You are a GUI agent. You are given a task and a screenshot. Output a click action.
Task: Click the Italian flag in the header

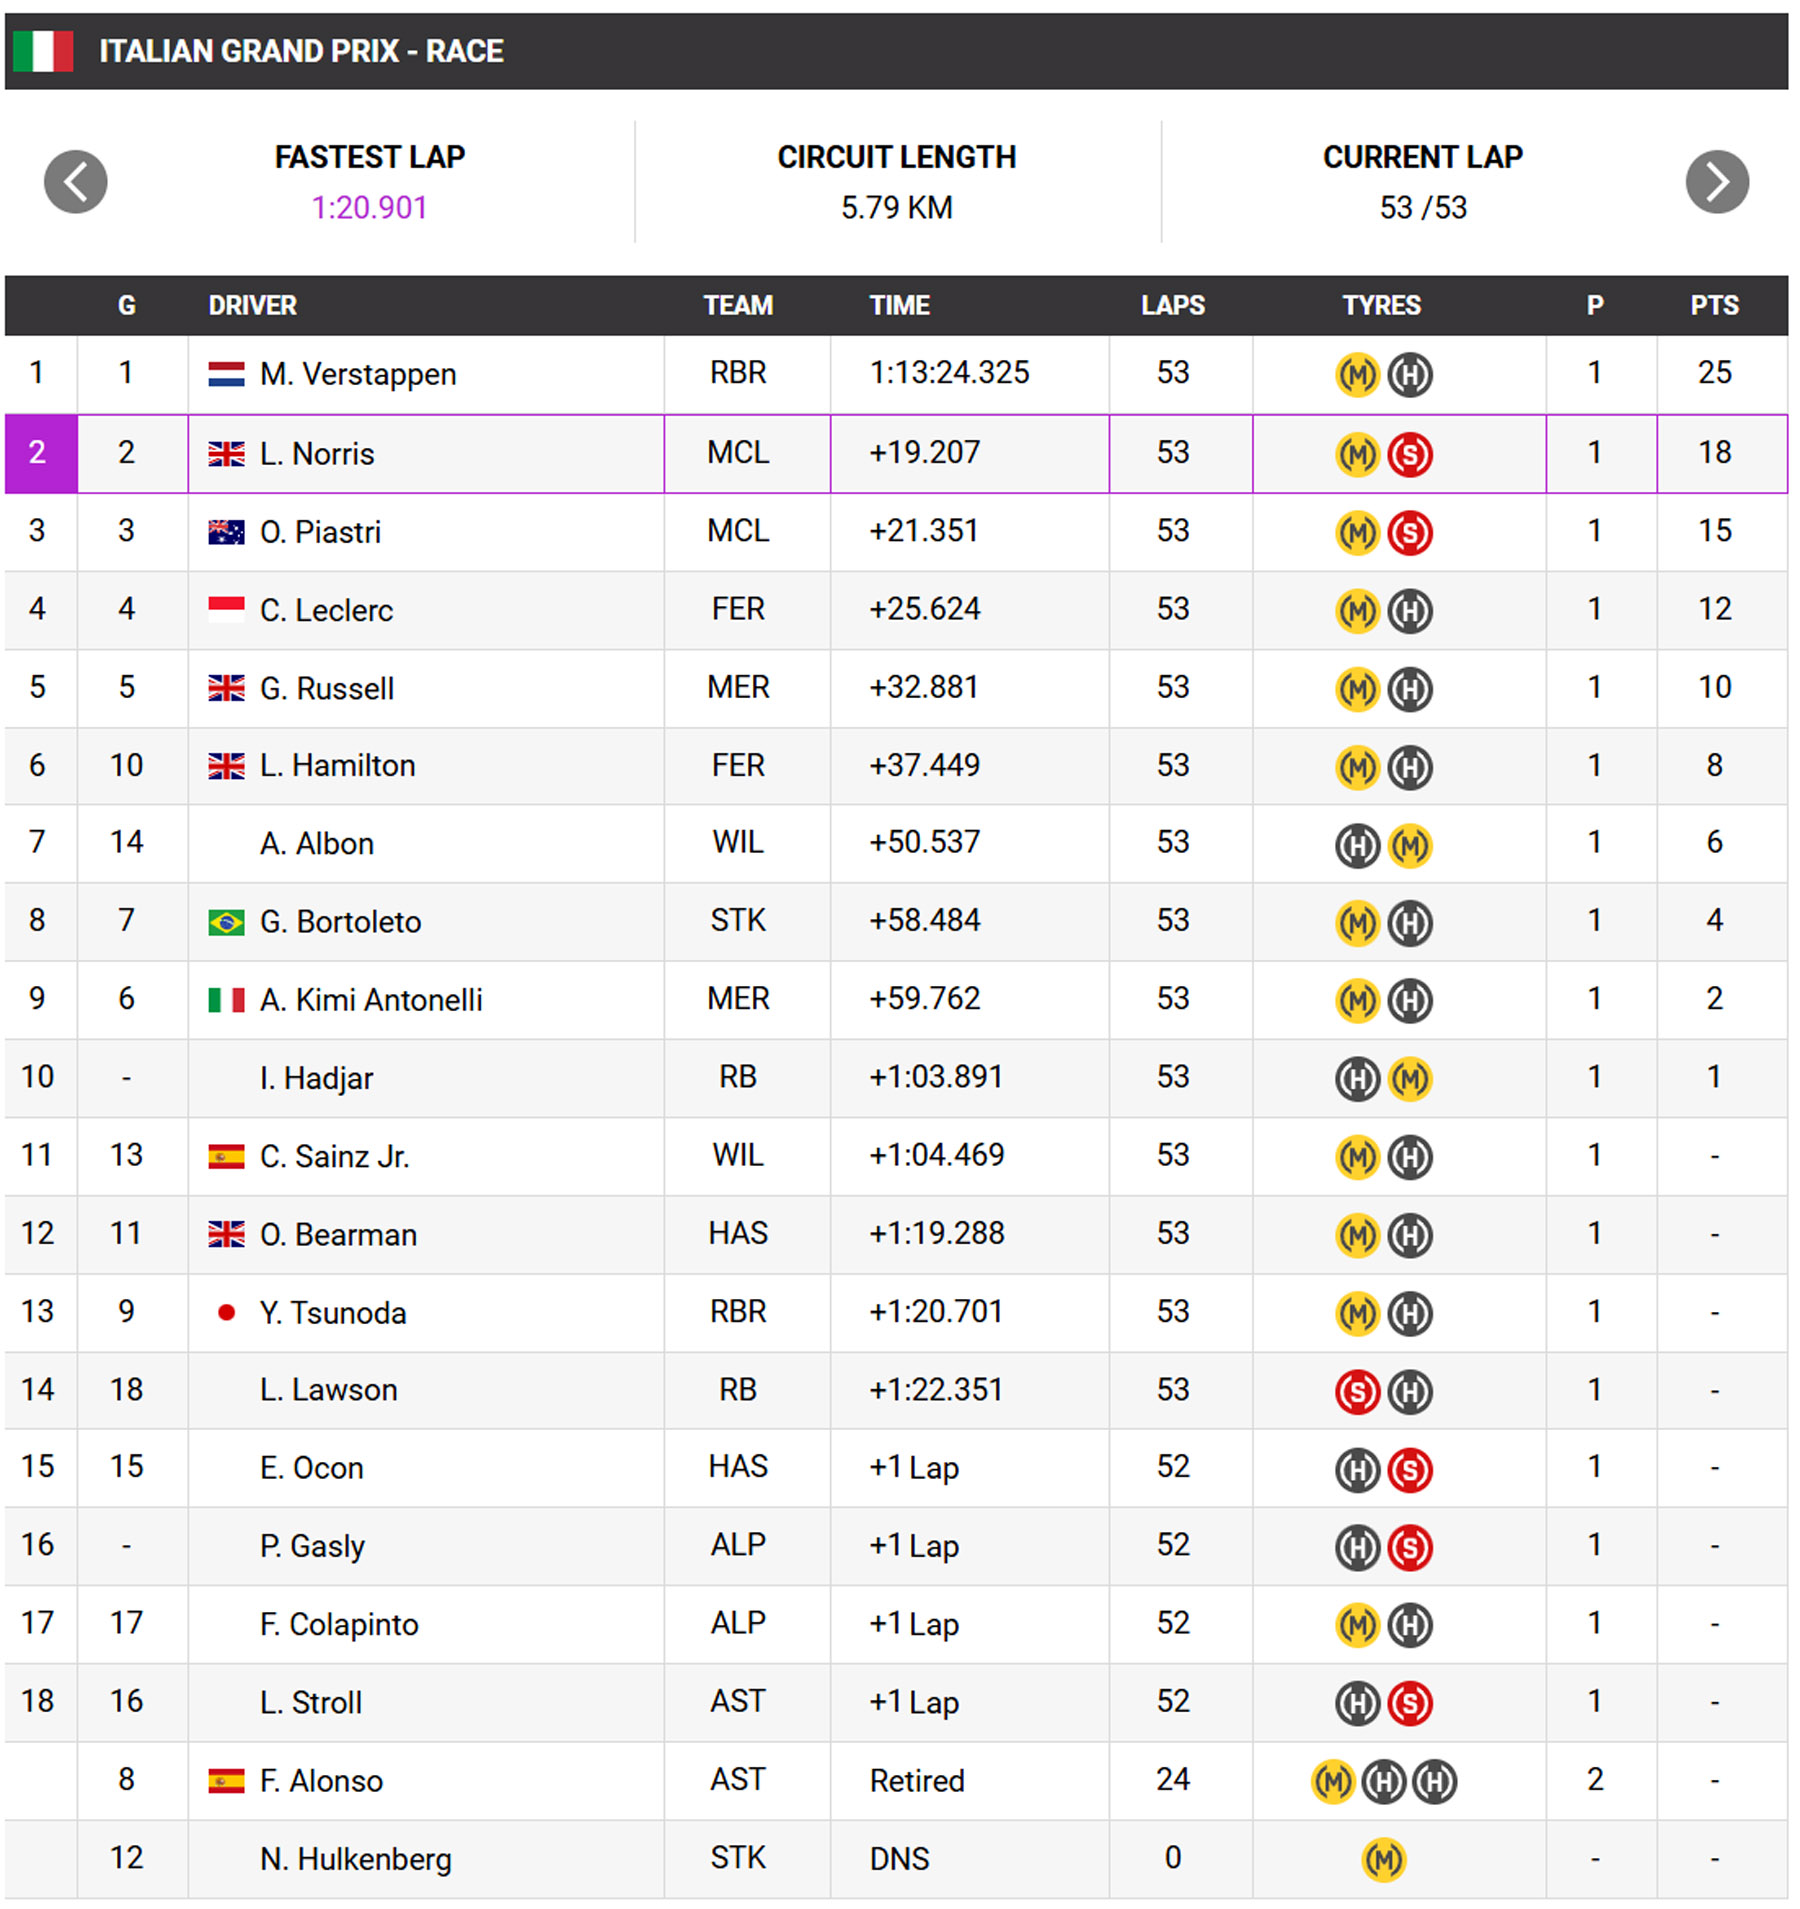43,51
